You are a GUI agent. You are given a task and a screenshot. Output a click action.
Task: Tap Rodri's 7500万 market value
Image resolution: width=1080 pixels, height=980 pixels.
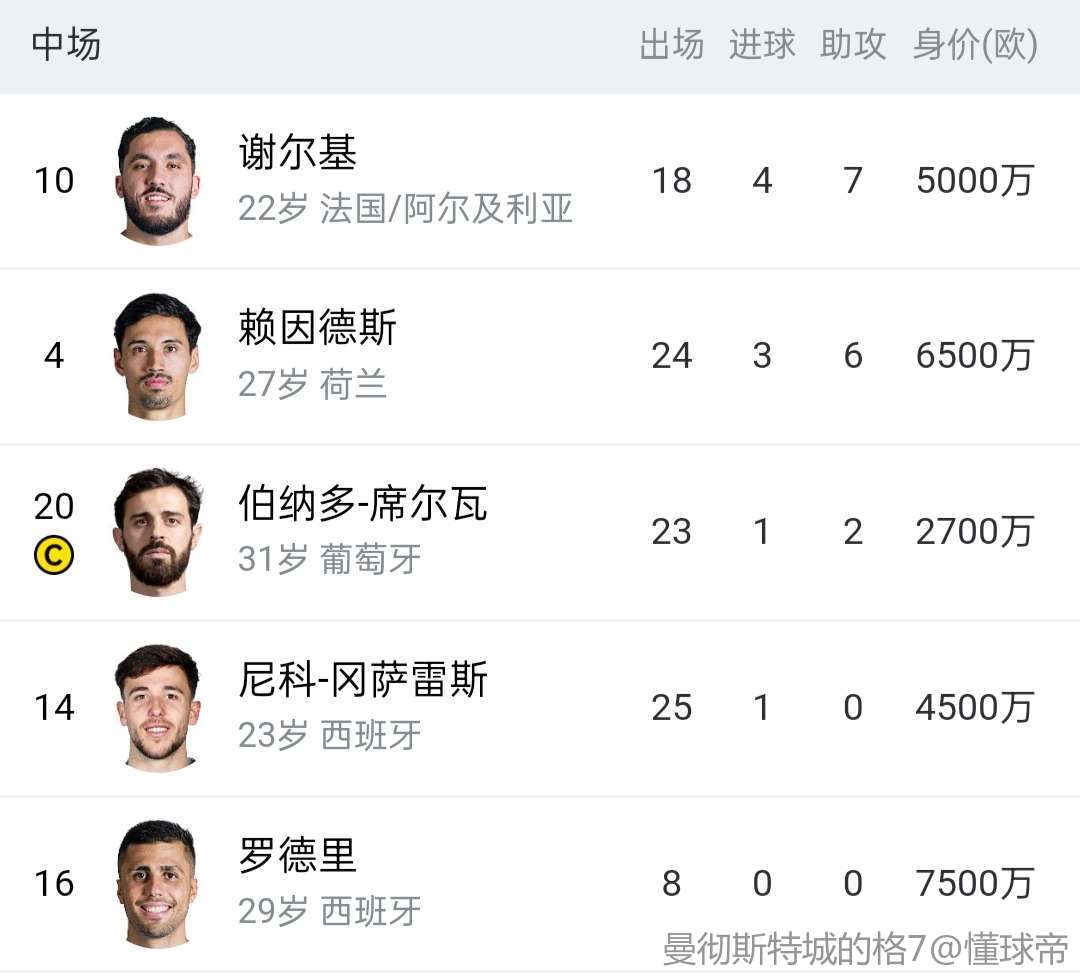point(974,883)
